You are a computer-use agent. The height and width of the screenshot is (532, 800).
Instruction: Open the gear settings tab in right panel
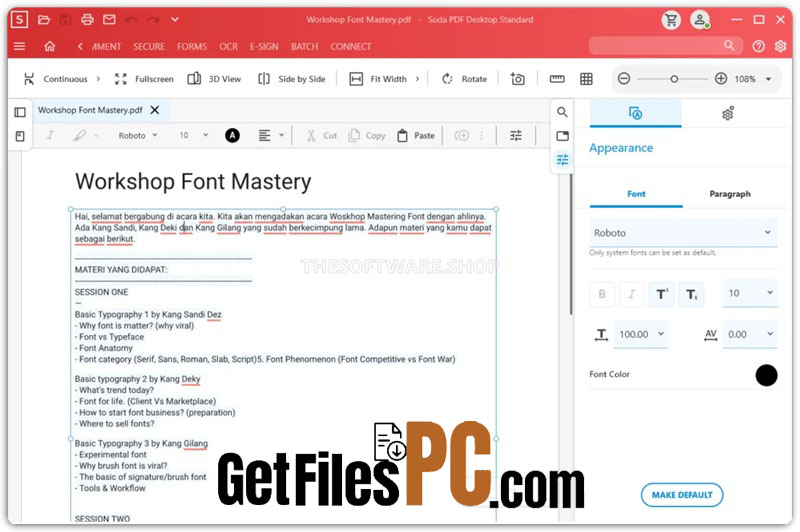728,113
